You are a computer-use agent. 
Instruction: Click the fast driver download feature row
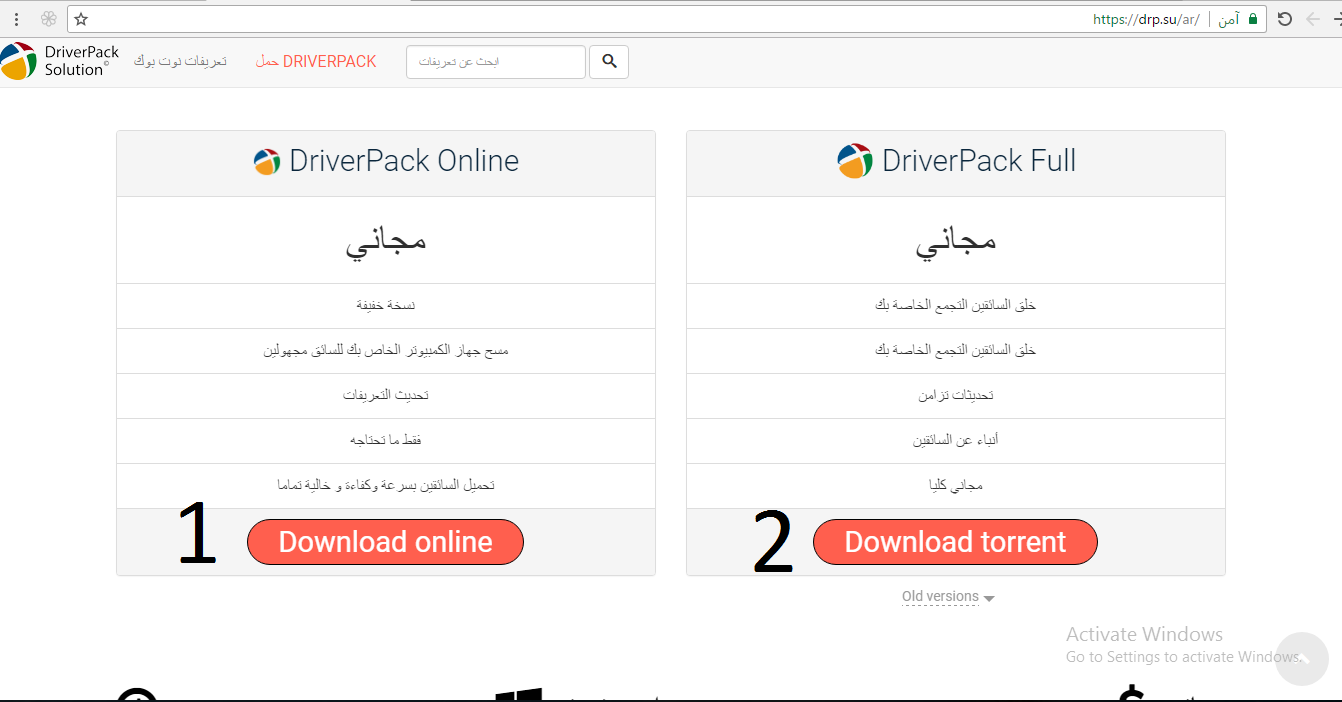point(386,486)
